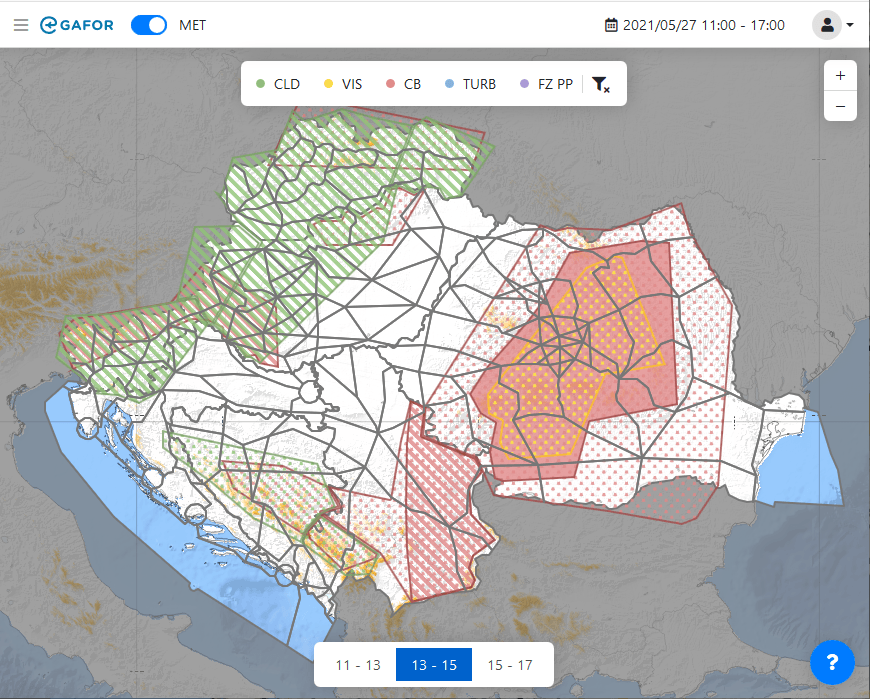Open the help question mark button

click(x=832, y=662)
